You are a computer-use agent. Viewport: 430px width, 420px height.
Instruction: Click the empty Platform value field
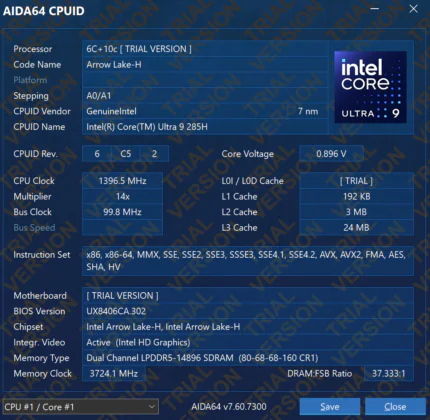pos(205,80)
